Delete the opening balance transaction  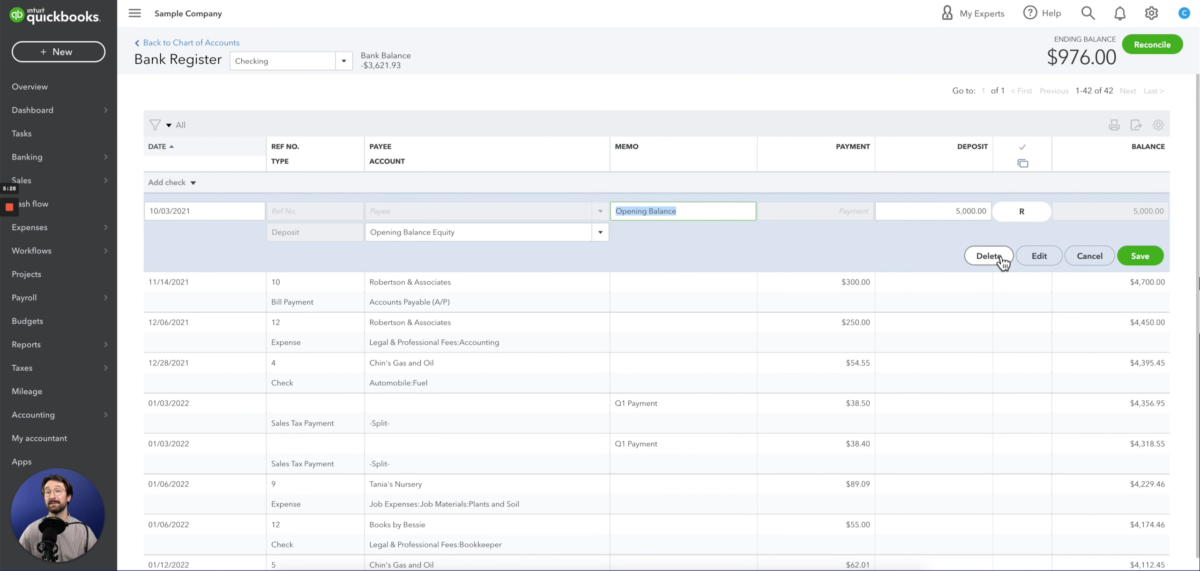989,256
